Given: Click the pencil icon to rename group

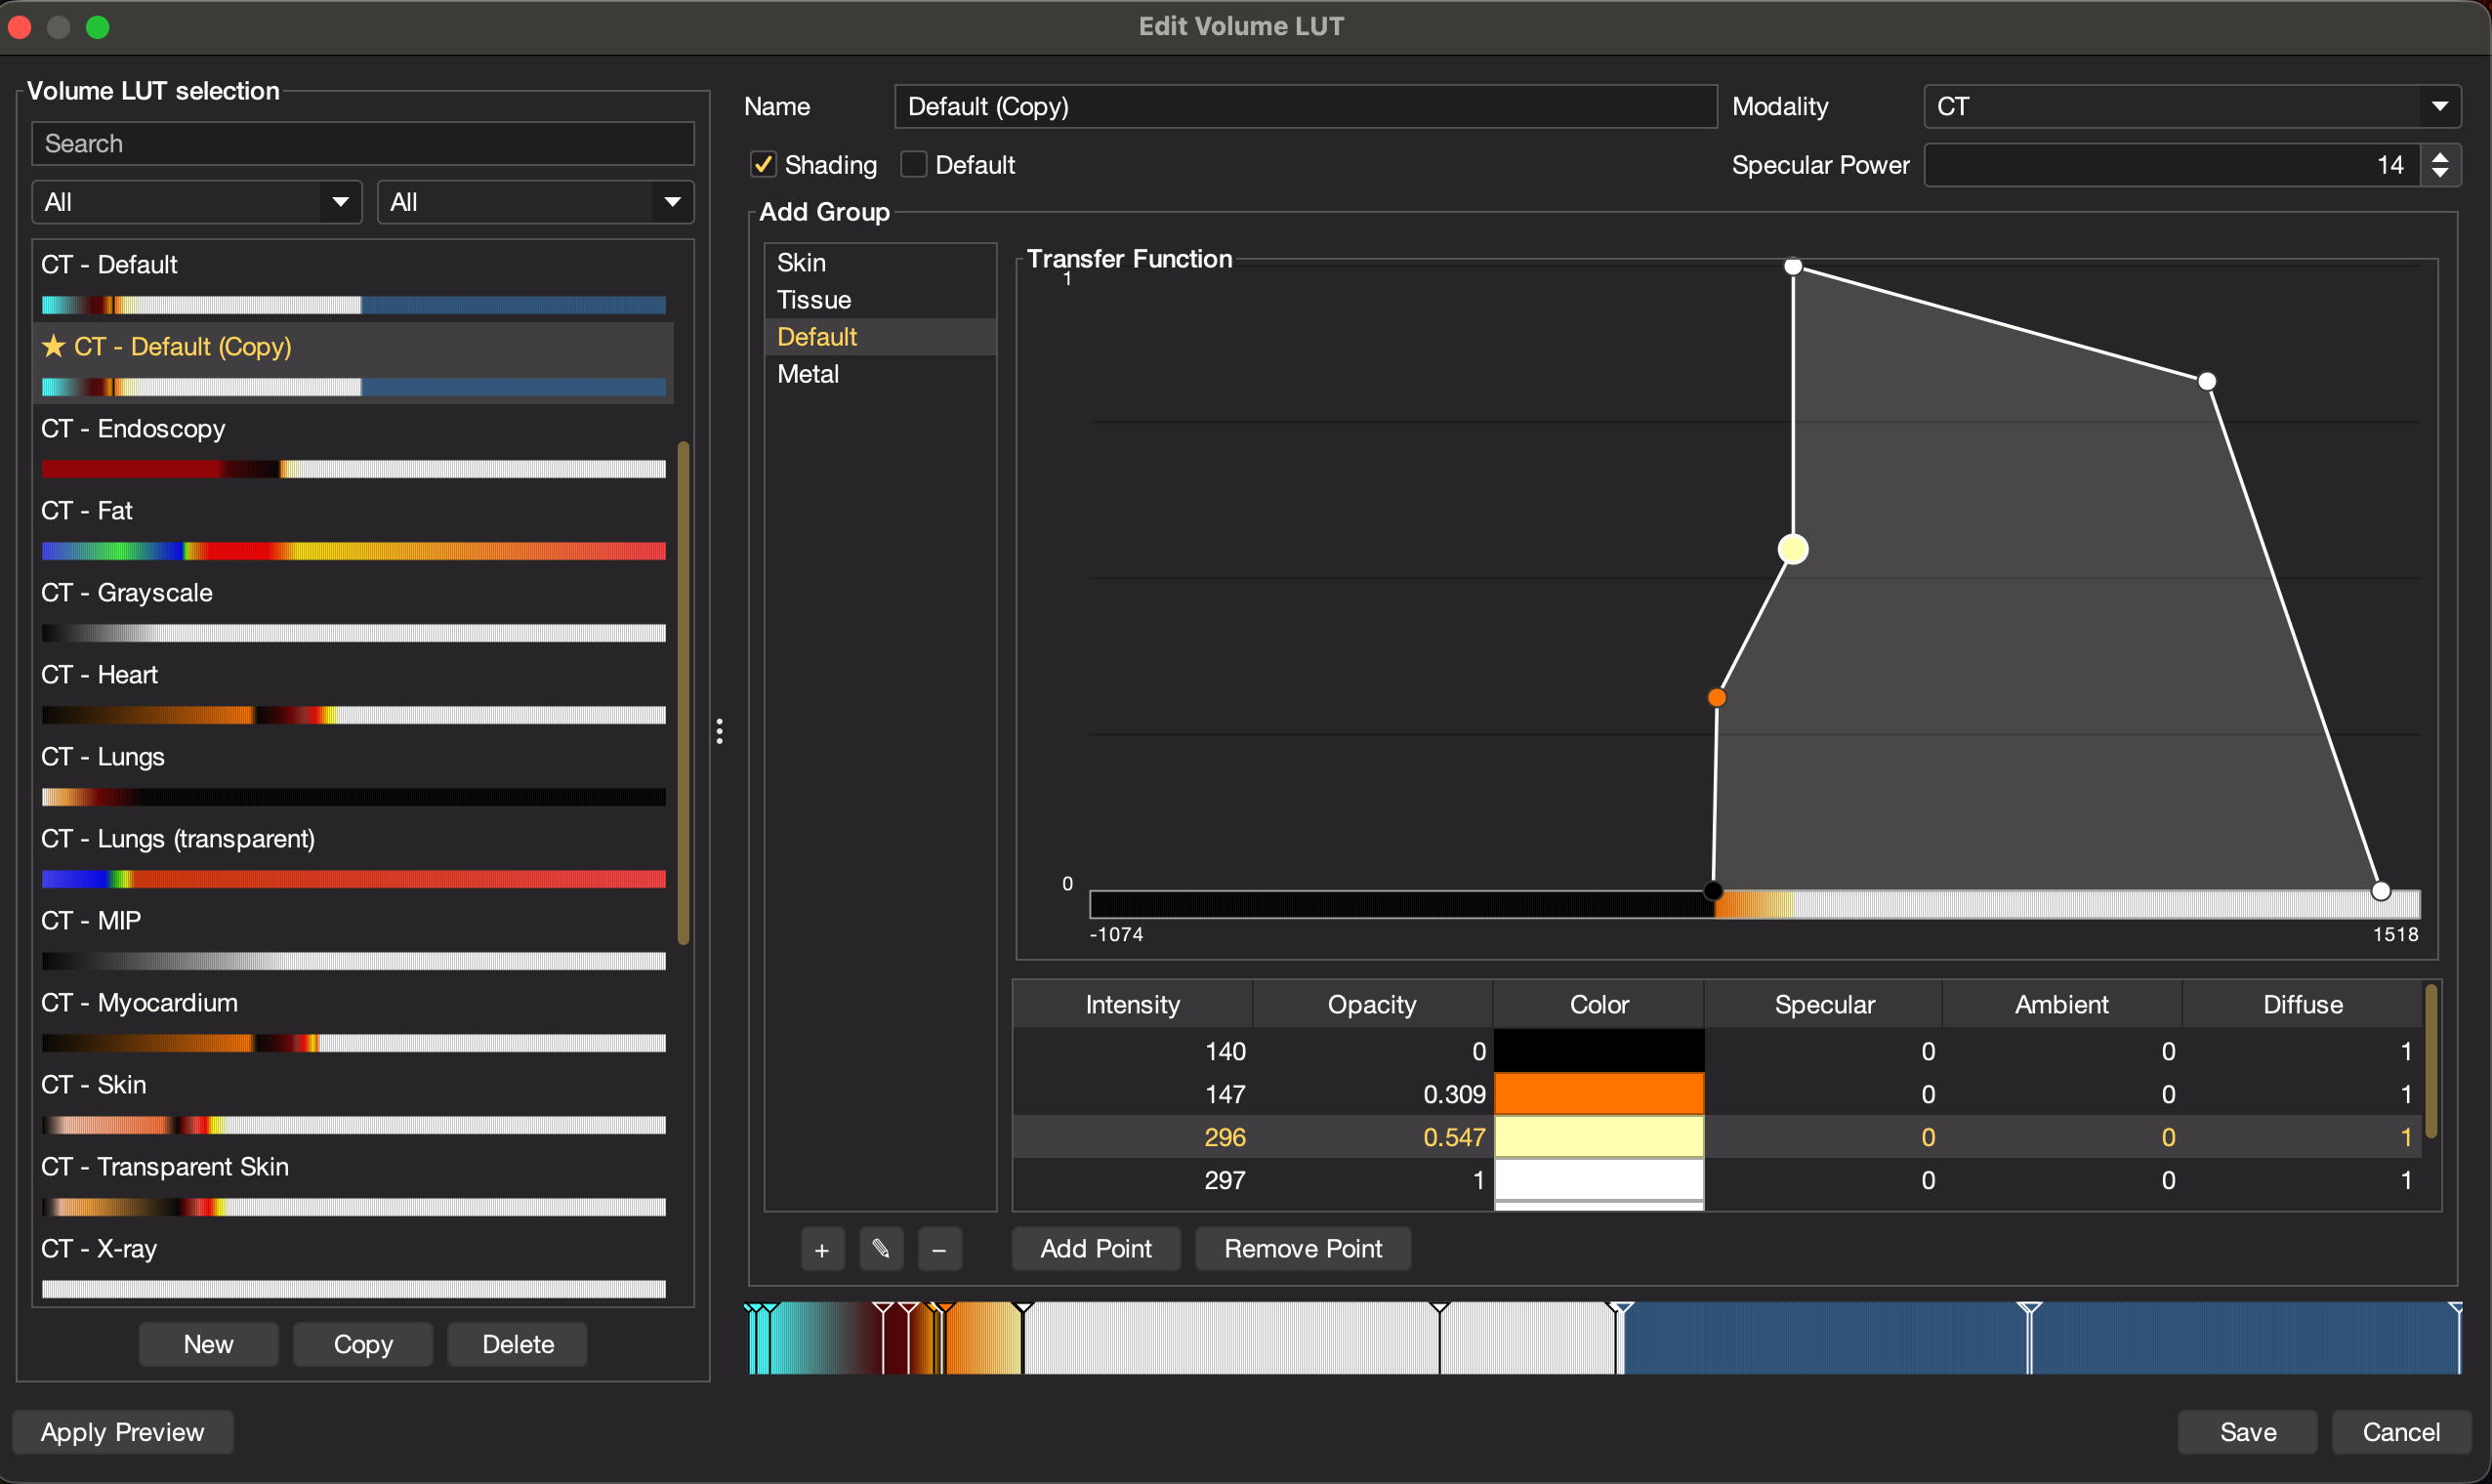Looking at the screenshot, I should point(881,1249).
